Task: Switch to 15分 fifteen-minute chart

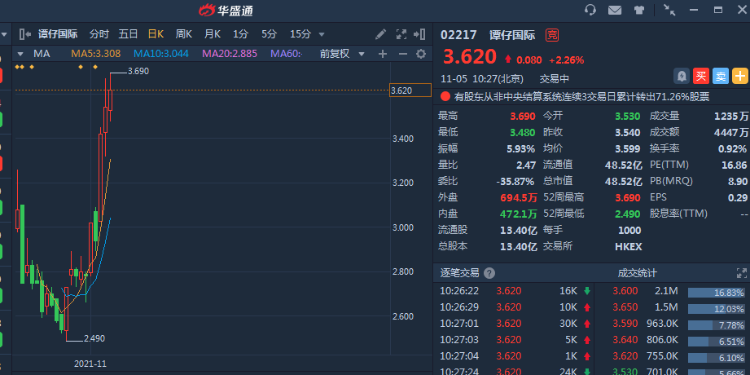Action: coord(300,34)
